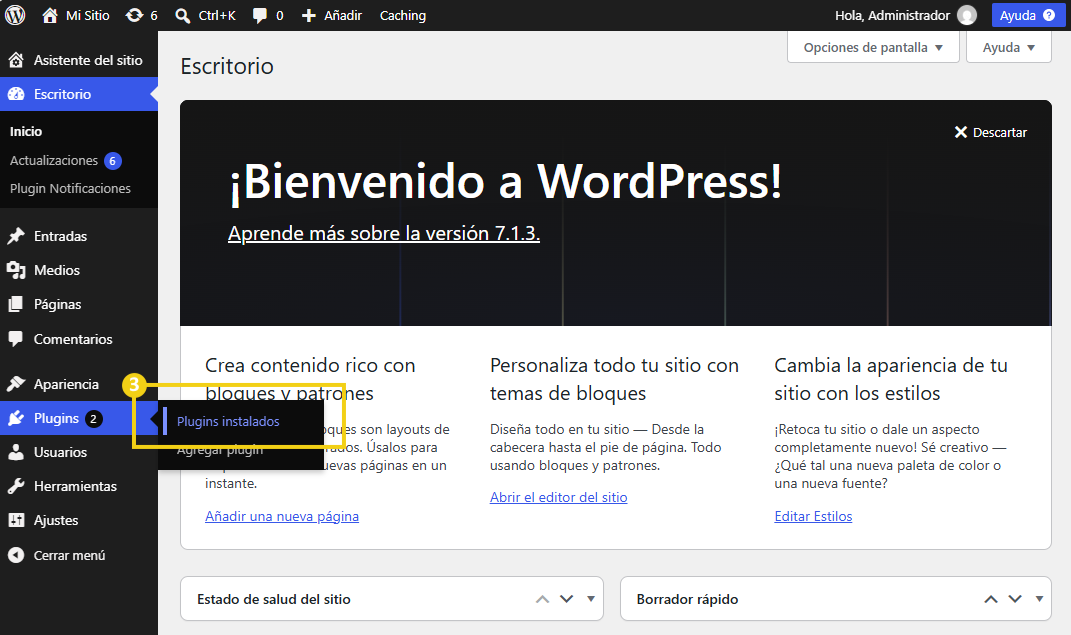Click the Administrador avatar icon
The width and height of the screenshot is (1071, 635).
click(966, 15)
